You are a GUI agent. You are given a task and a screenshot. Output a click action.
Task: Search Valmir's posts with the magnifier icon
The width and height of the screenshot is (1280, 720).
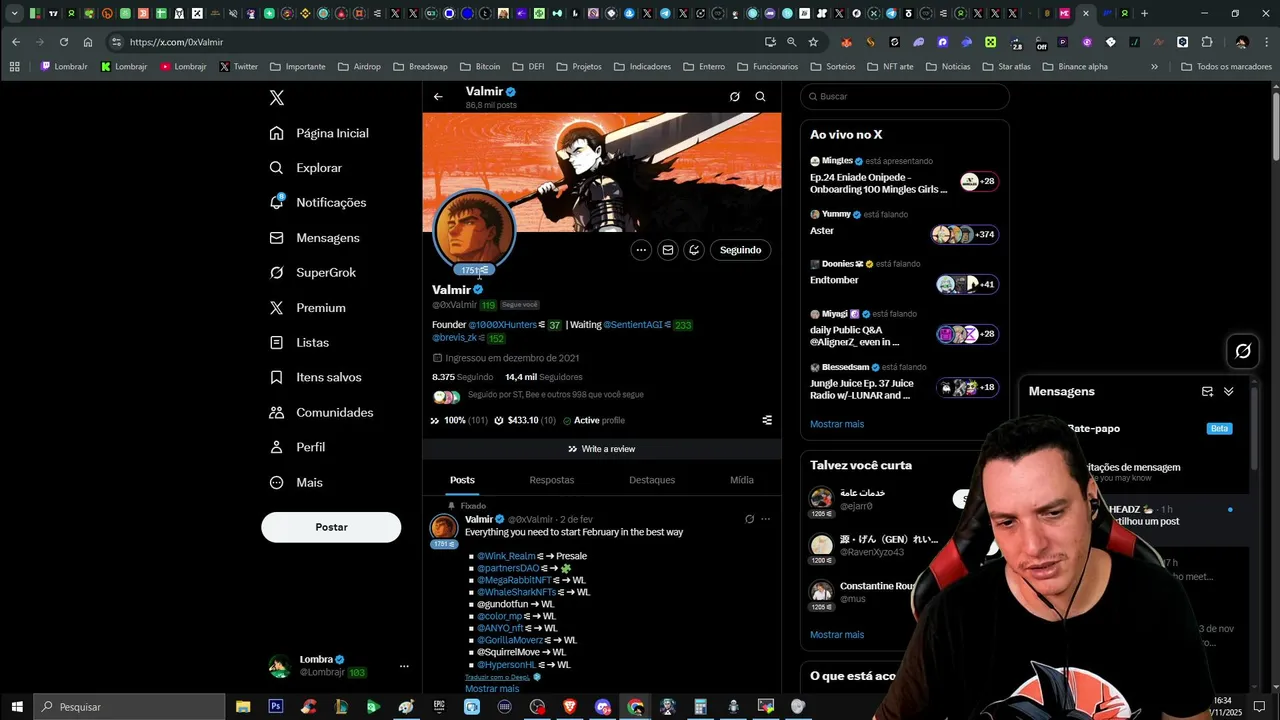[760, 97]
